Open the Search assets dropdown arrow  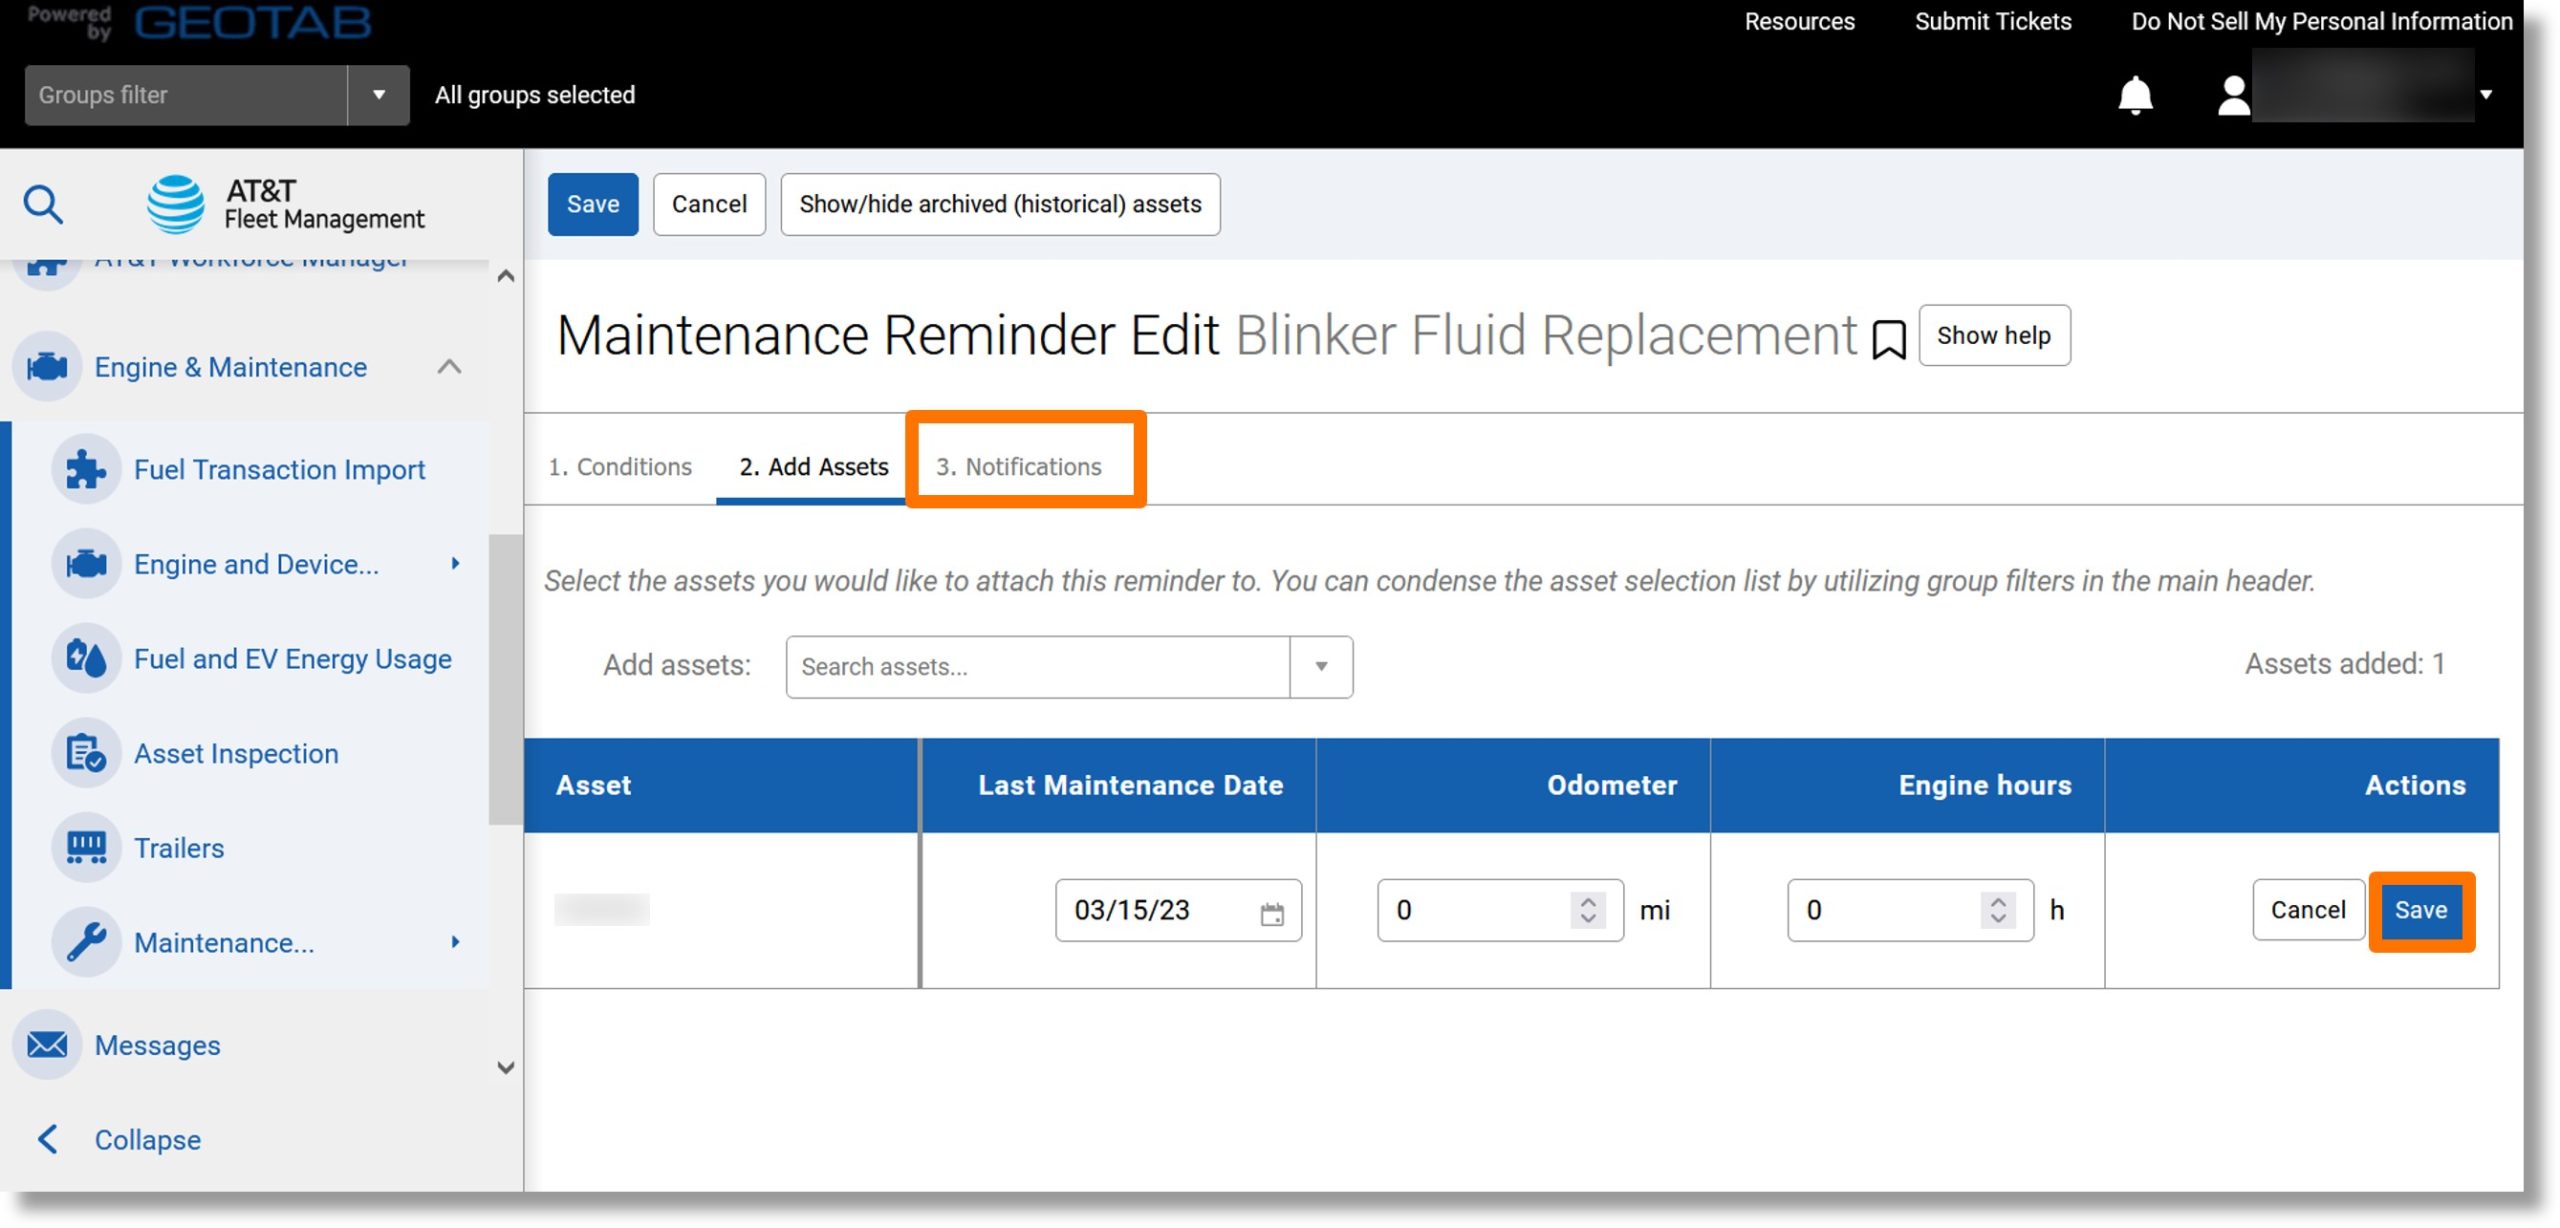1321,667
